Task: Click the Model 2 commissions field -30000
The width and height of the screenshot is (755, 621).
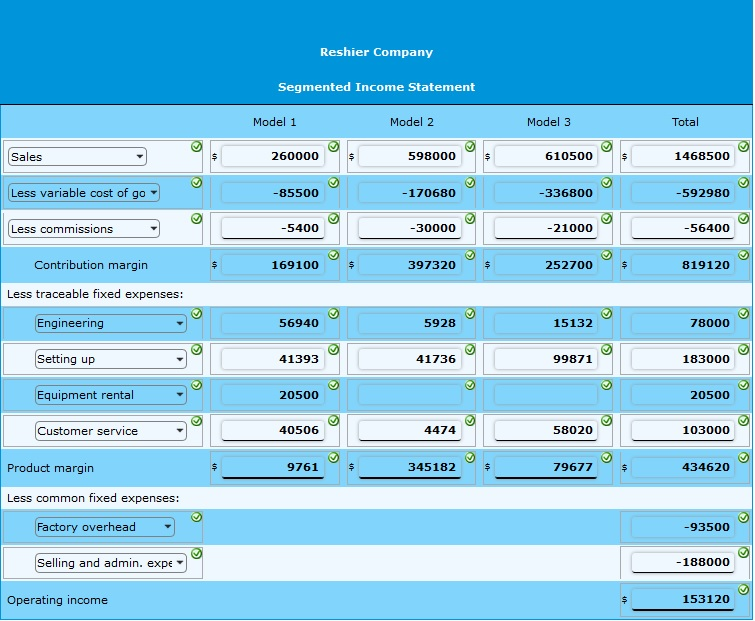Action: coord(410,228)
